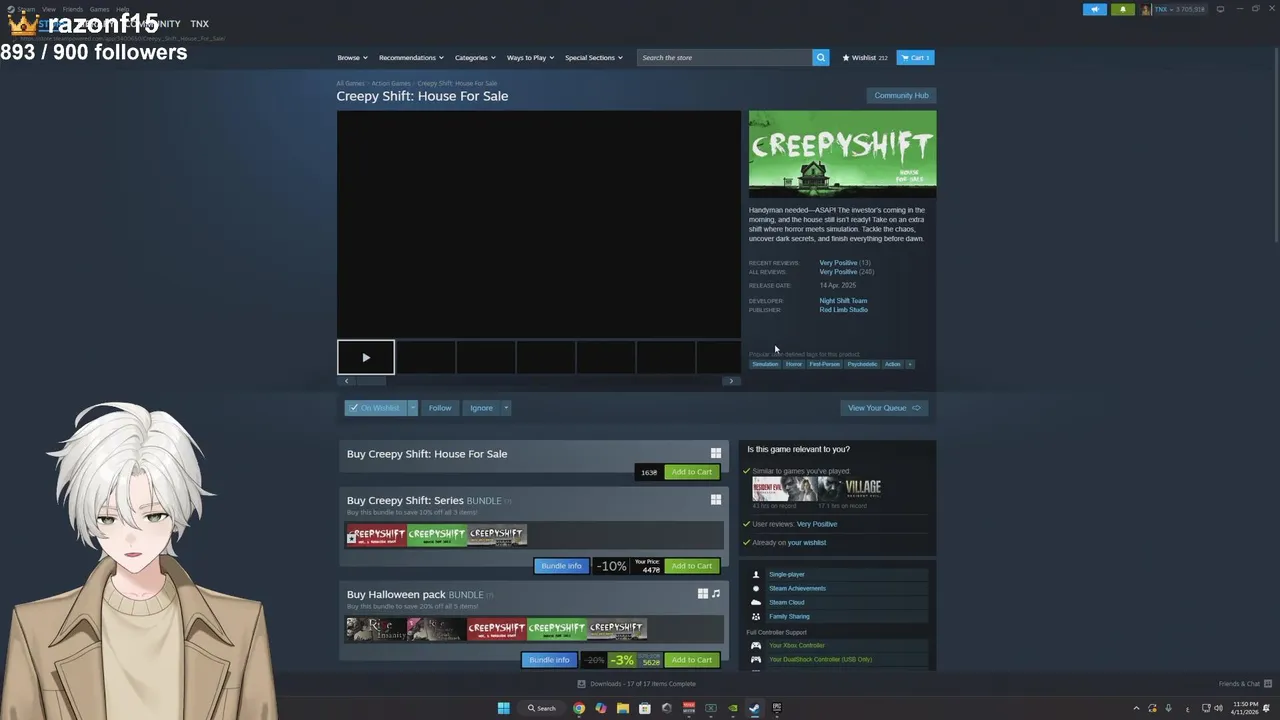Open File Explorer from the taskbar
1280x720 pixels.
(623, 708)
